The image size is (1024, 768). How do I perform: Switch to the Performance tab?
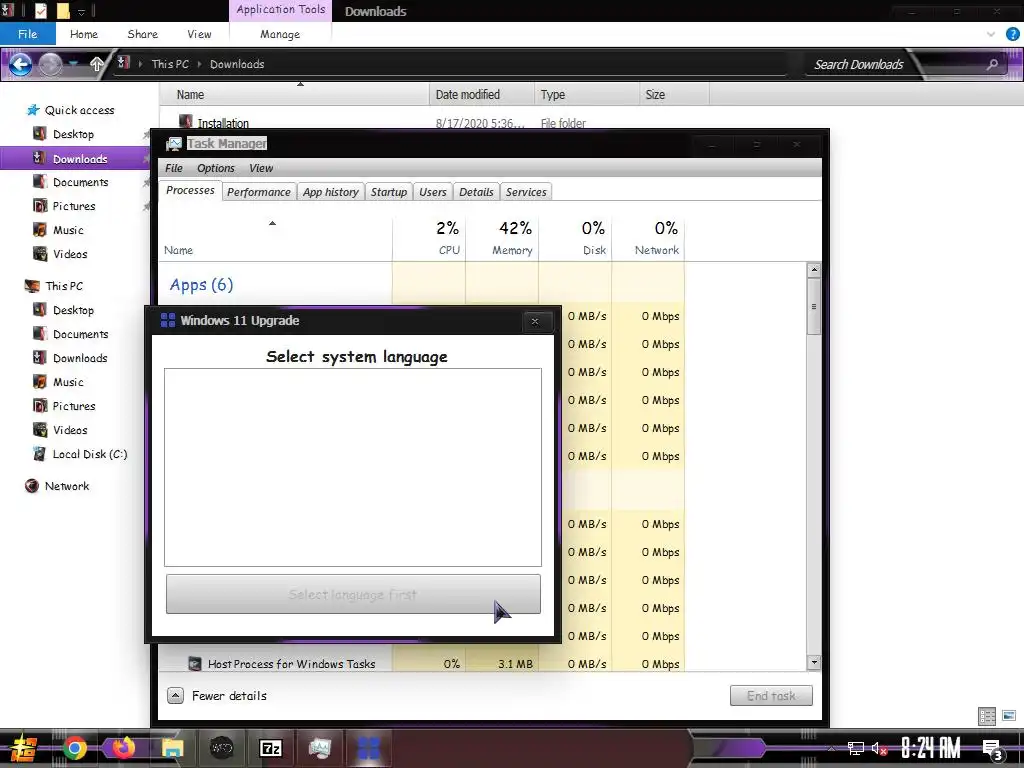tap(259, 192)
